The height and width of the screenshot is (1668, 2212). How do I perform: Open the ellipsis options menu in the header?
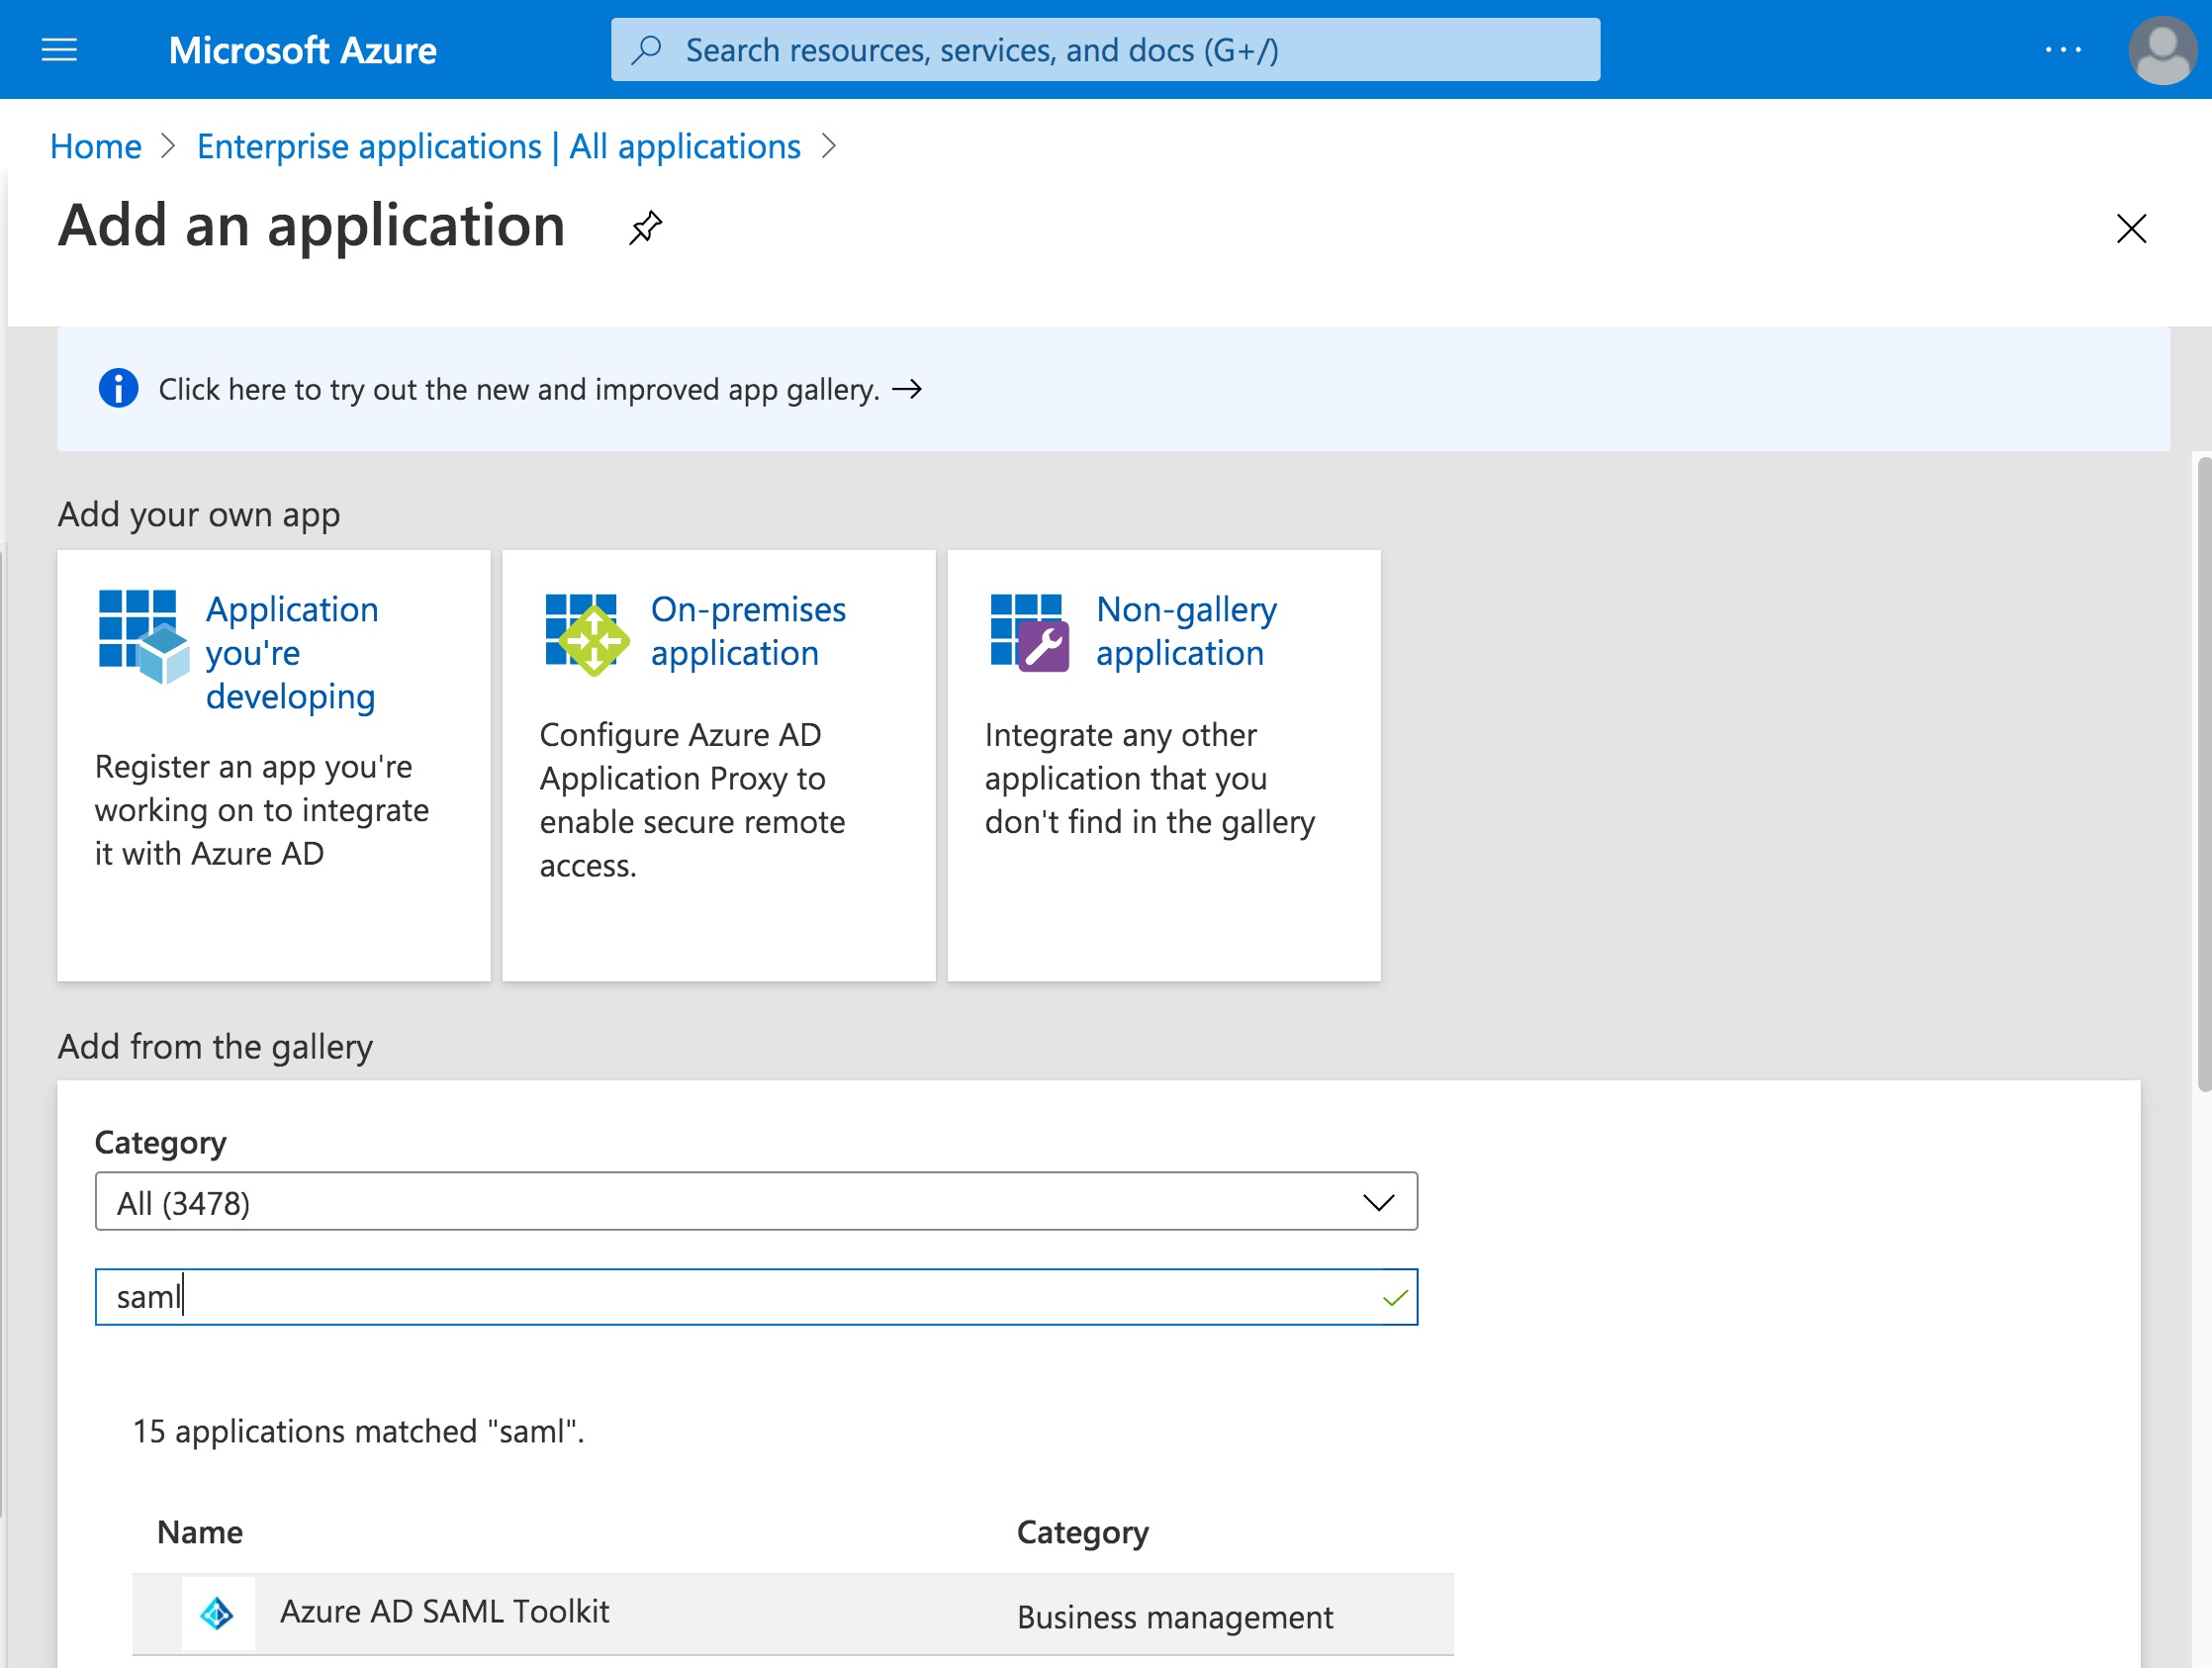click(x=2063, y=48)
